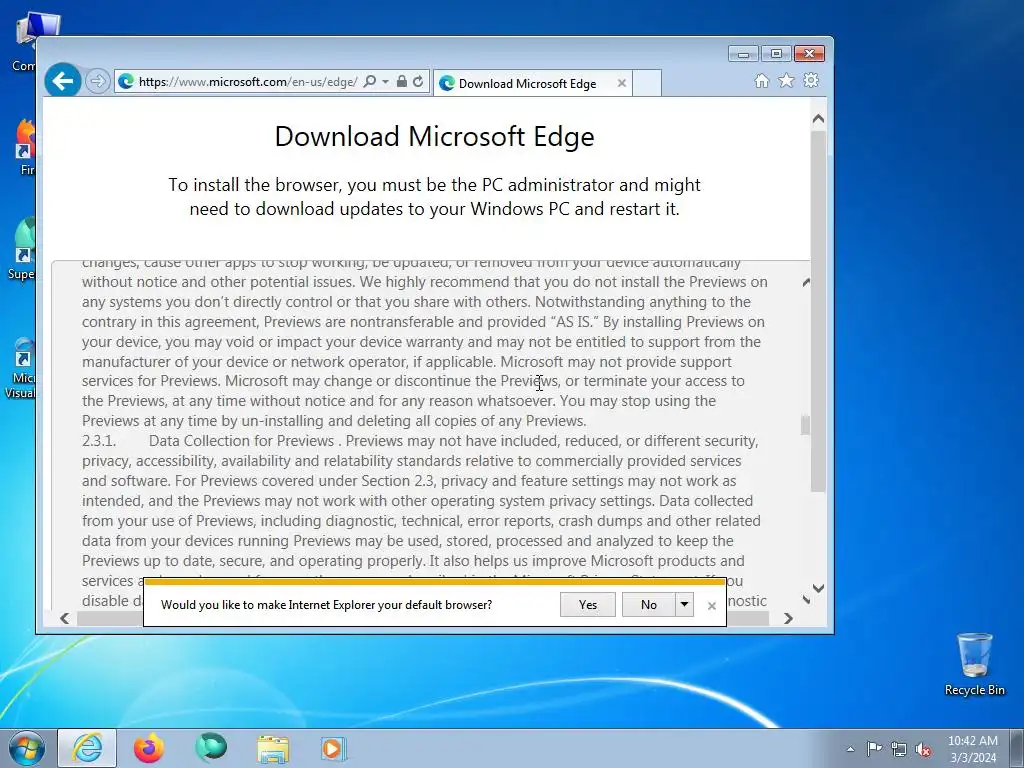1024x768 pixels.
Task: Click the page scrollbar up arrow
Action: click(818, 119)
